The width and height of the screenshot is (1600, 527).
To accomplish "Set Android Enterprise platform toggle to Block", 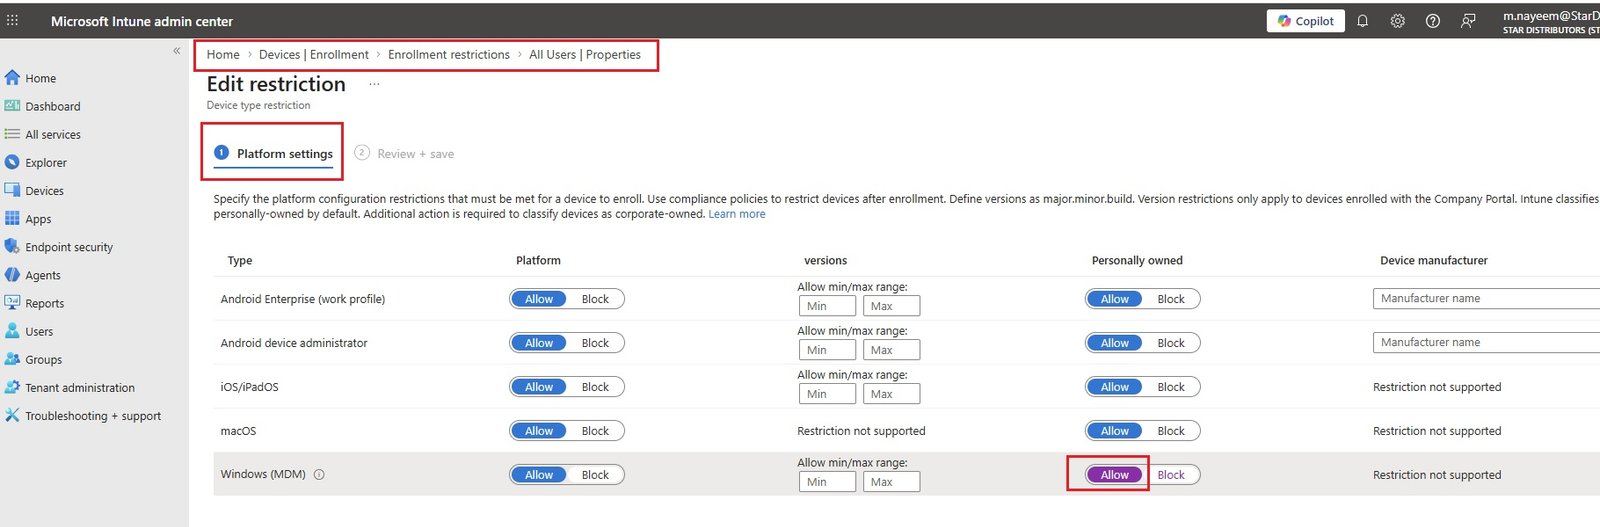I will (x=595, y=299).
